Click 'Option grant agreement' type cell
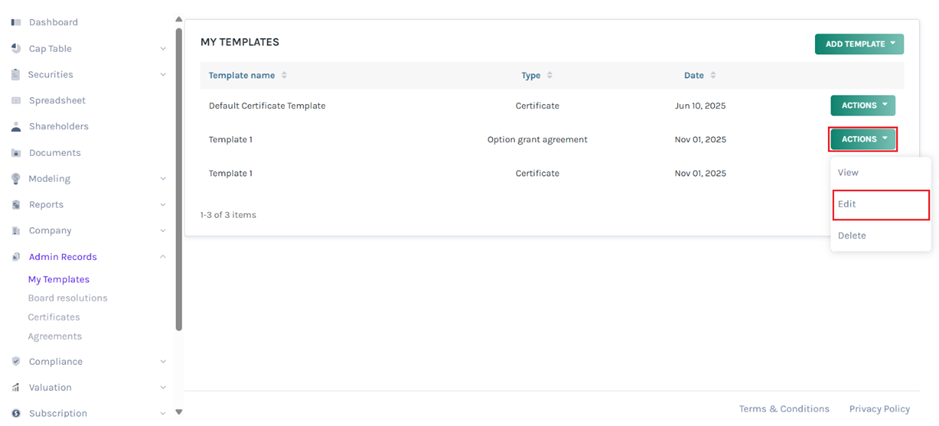The image size is (939, 426). 537,140
